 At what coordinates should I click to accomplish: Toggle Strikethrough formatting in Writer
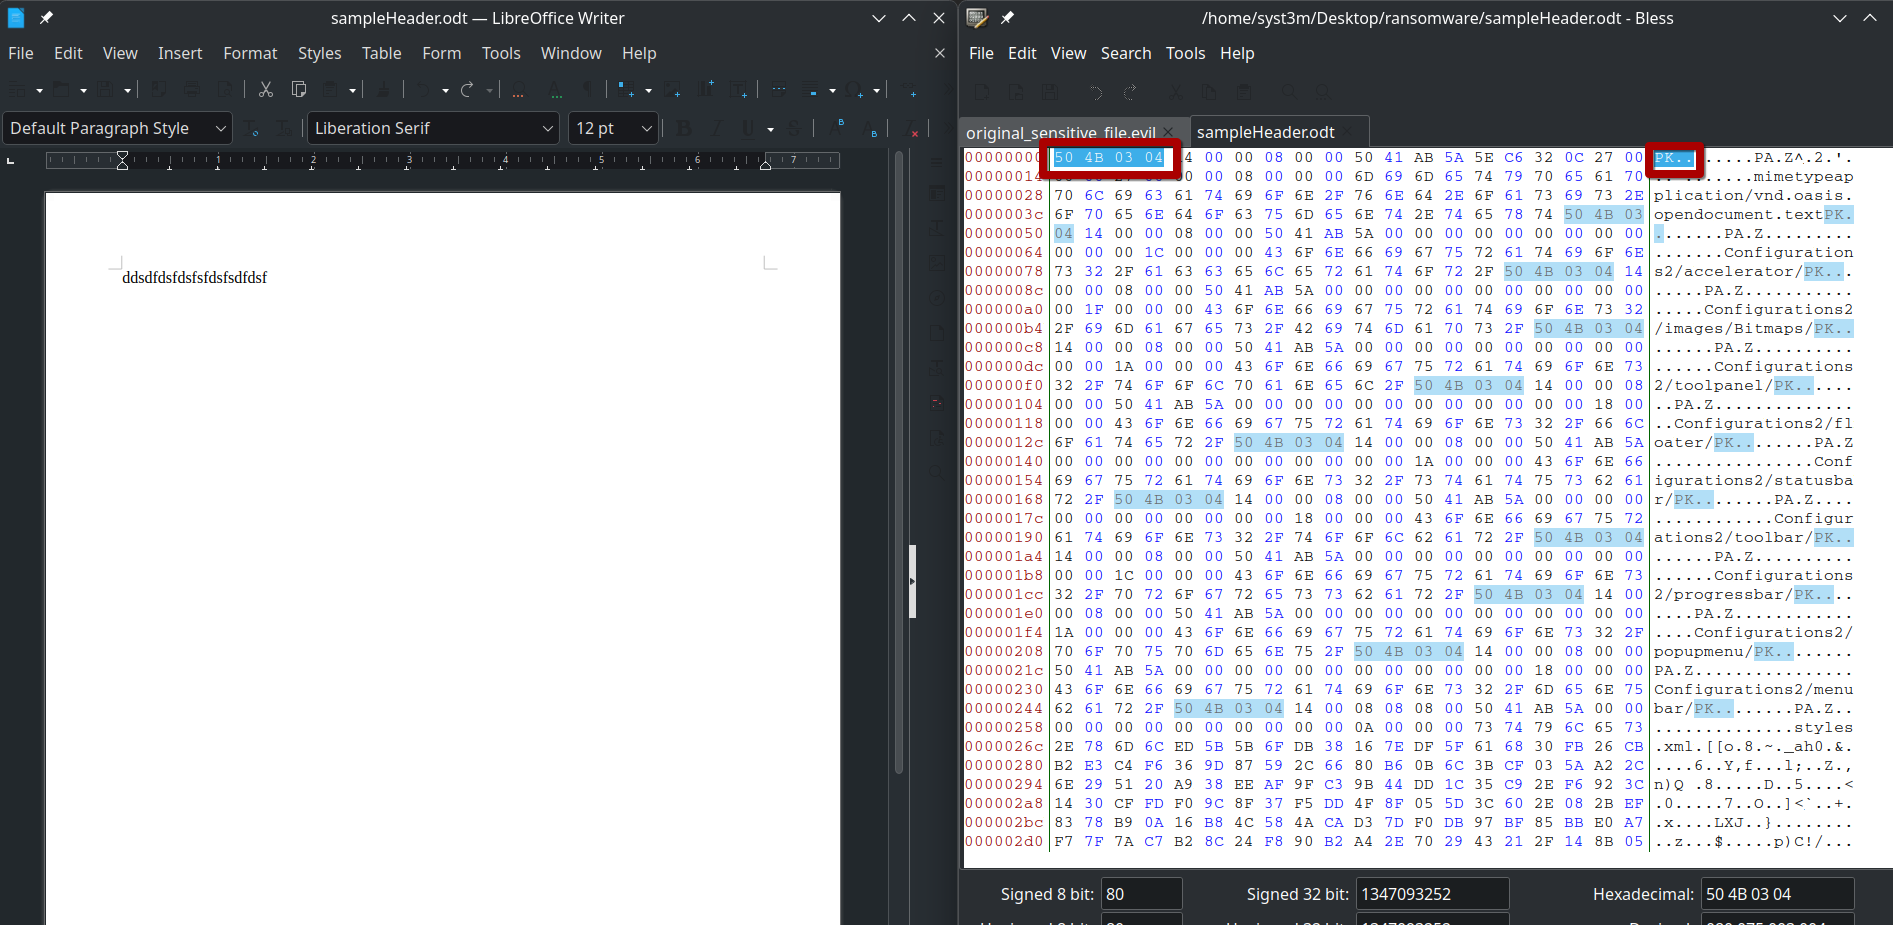pos(793,128)
